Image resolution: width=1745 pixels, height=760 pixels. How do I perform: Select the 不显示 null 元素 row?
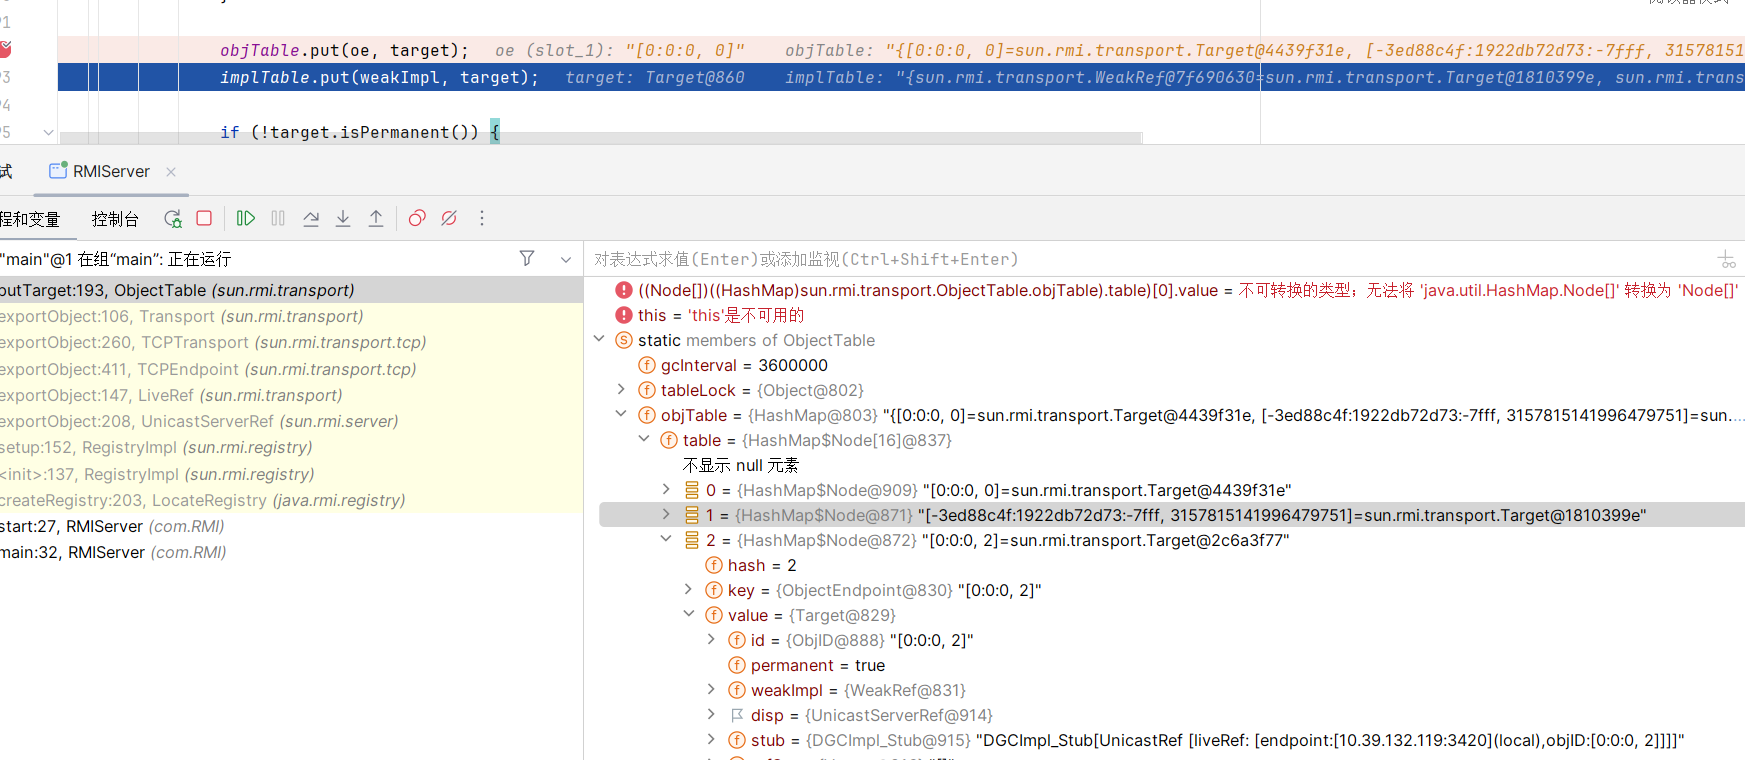point(741,465)
